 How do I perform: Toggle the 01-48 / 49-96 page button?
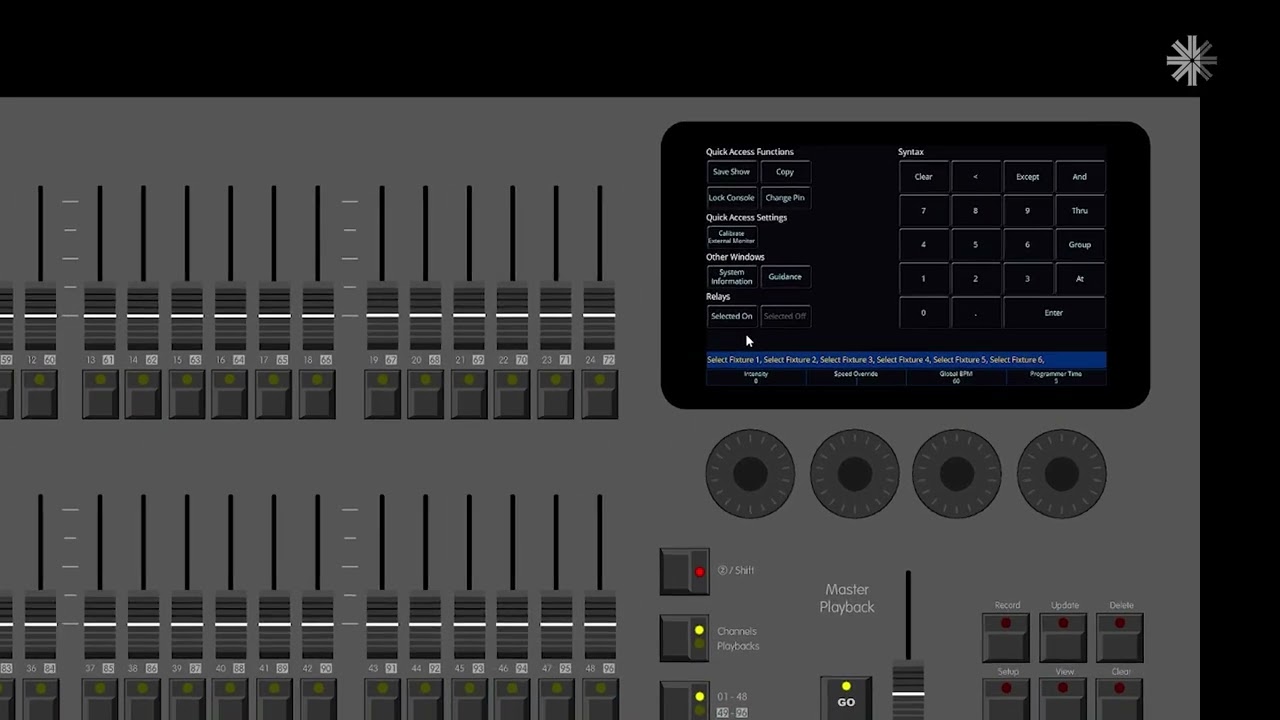[x=685, y=701]
